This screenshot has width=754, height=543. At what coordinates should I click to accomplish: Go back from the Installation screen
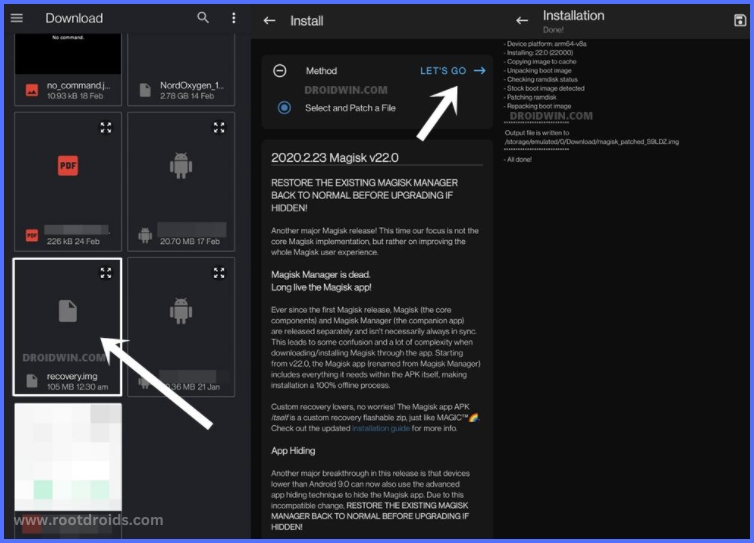coord(522,21)
